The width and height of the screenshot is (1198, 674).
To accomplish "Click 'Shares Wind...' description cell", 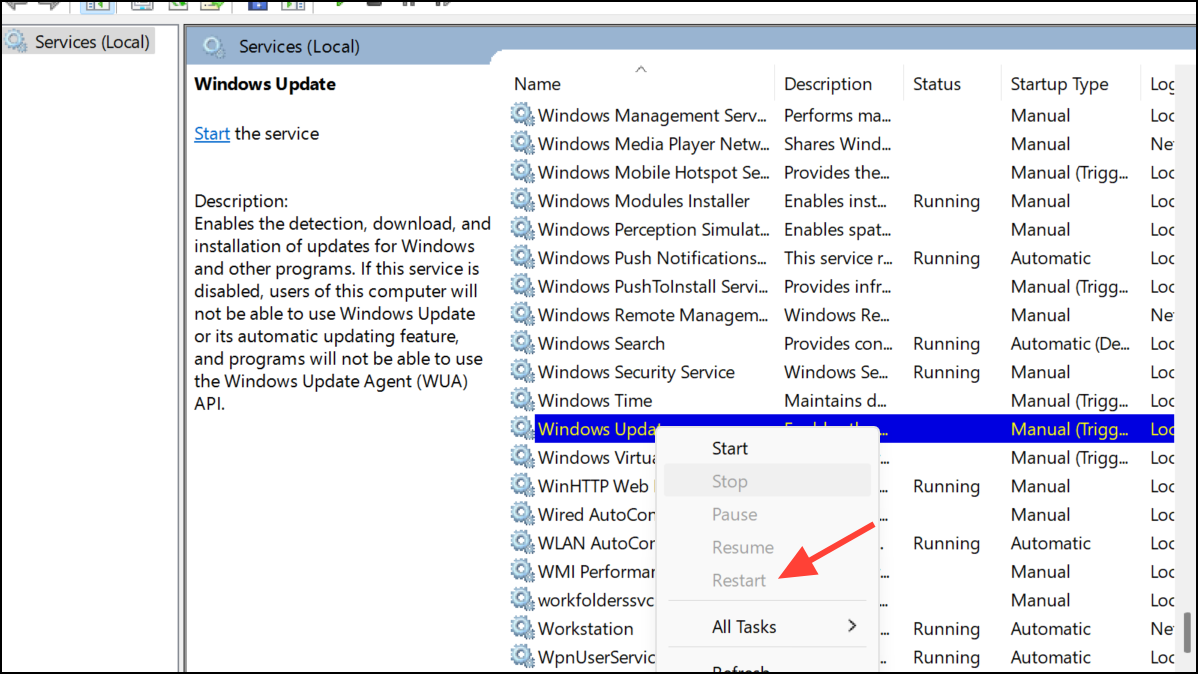I will (837, 144).
